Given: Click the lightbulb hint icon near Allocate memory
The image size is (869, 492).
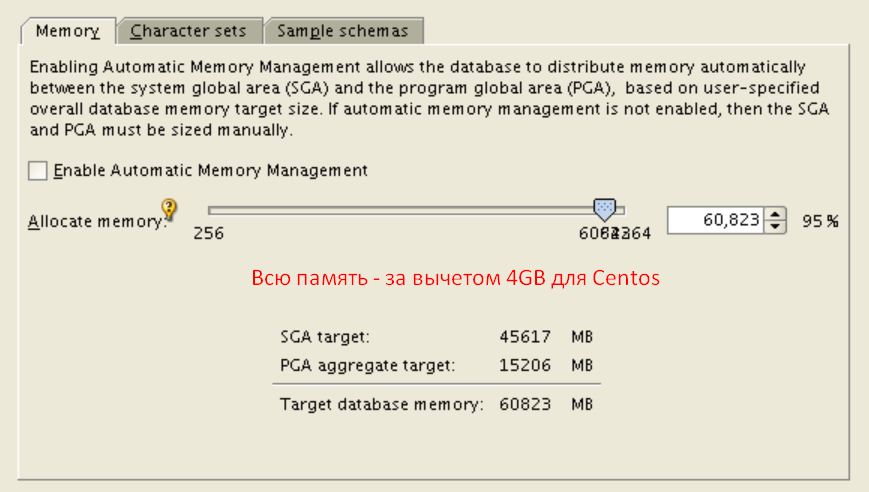Looking at the screenshot, I should (x=169, y=209).
